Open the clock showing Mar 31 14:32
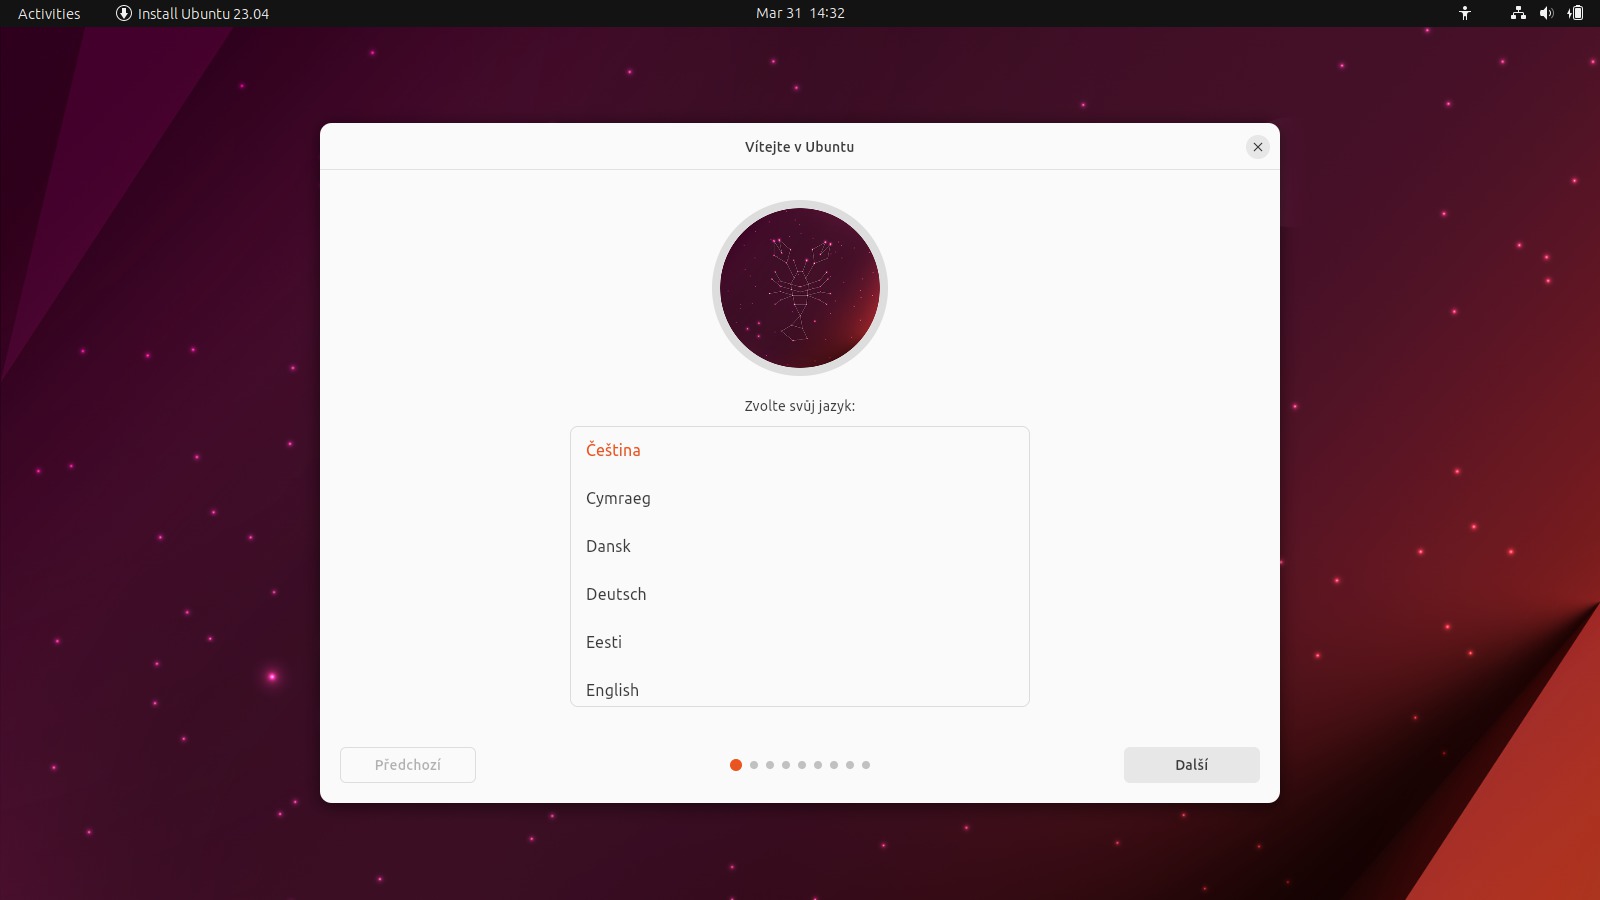 800,13
